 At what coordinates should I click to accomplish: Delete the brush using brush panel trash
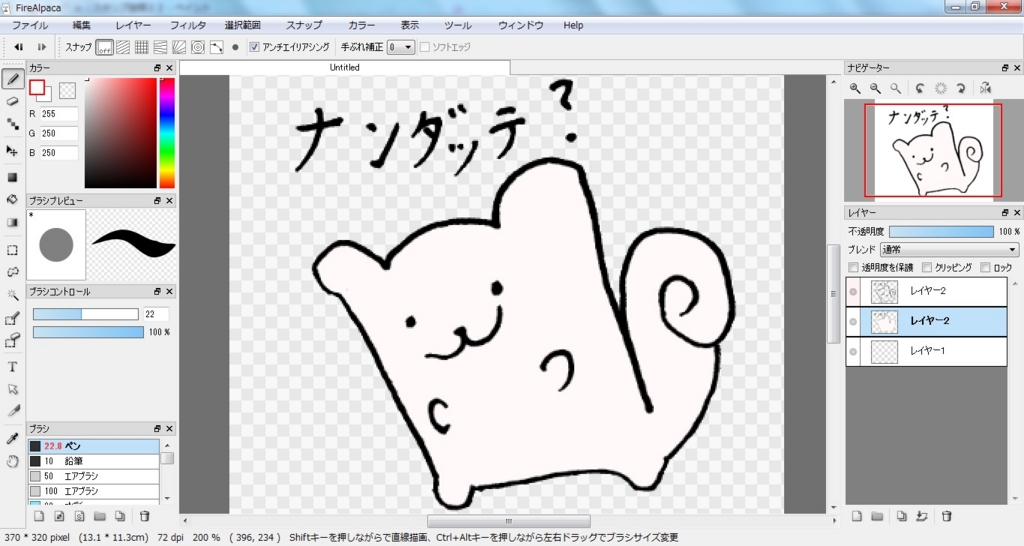point(145,516)
